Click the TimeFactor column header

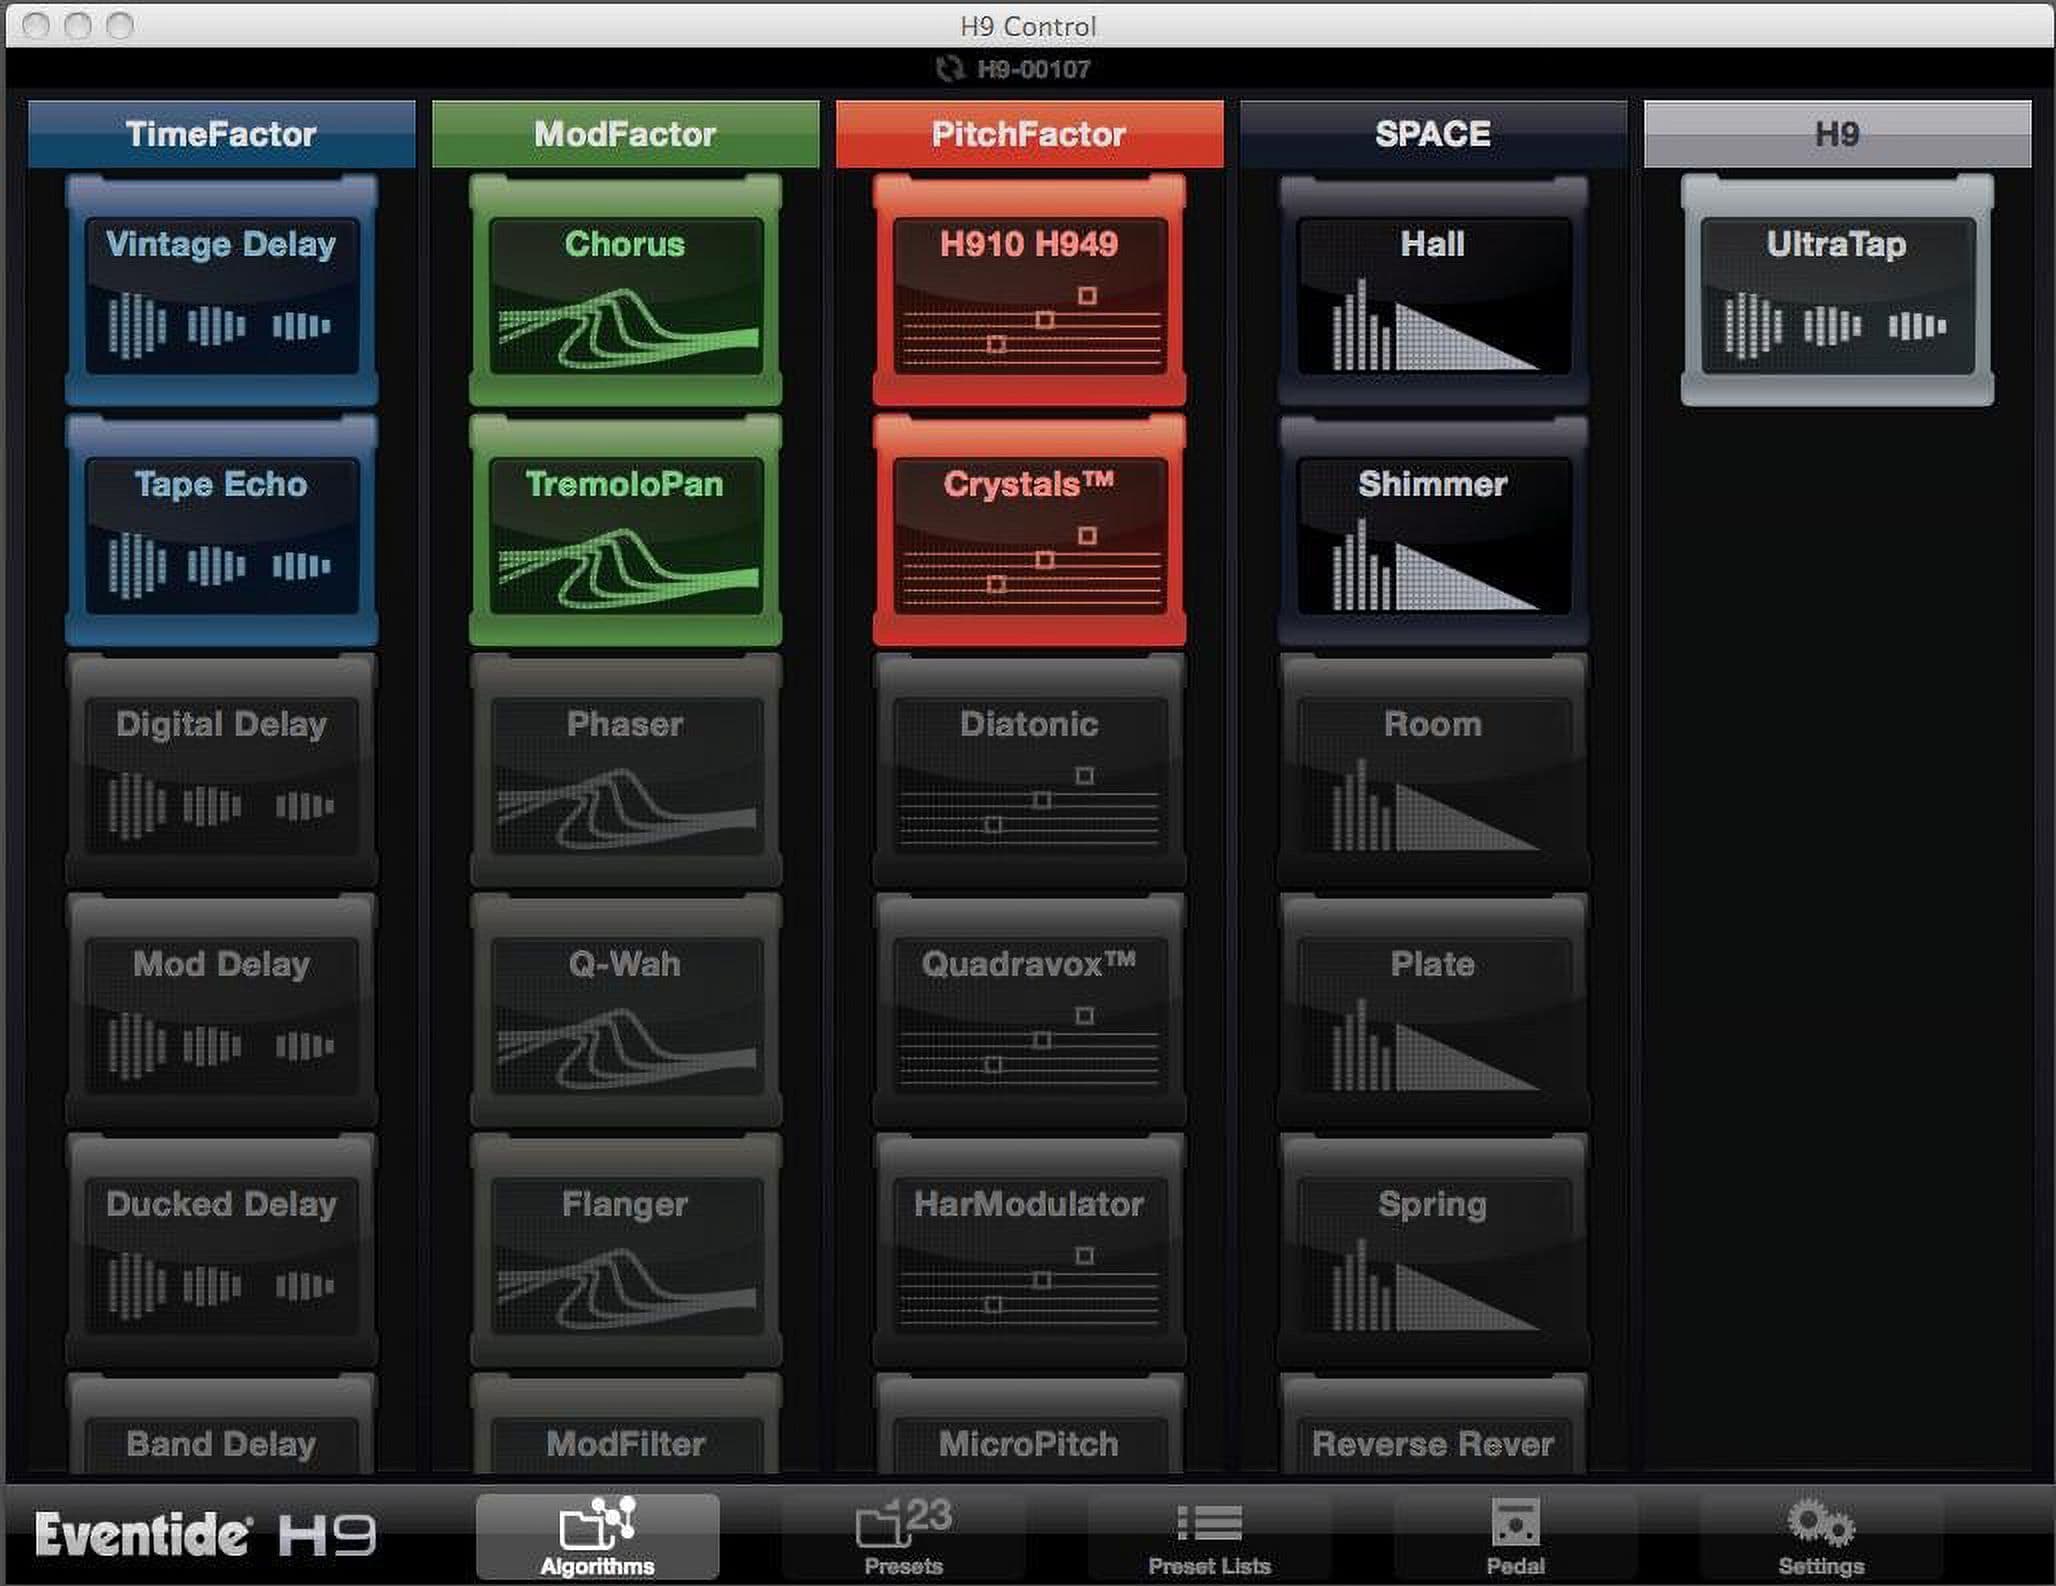[x=221, y=134]
